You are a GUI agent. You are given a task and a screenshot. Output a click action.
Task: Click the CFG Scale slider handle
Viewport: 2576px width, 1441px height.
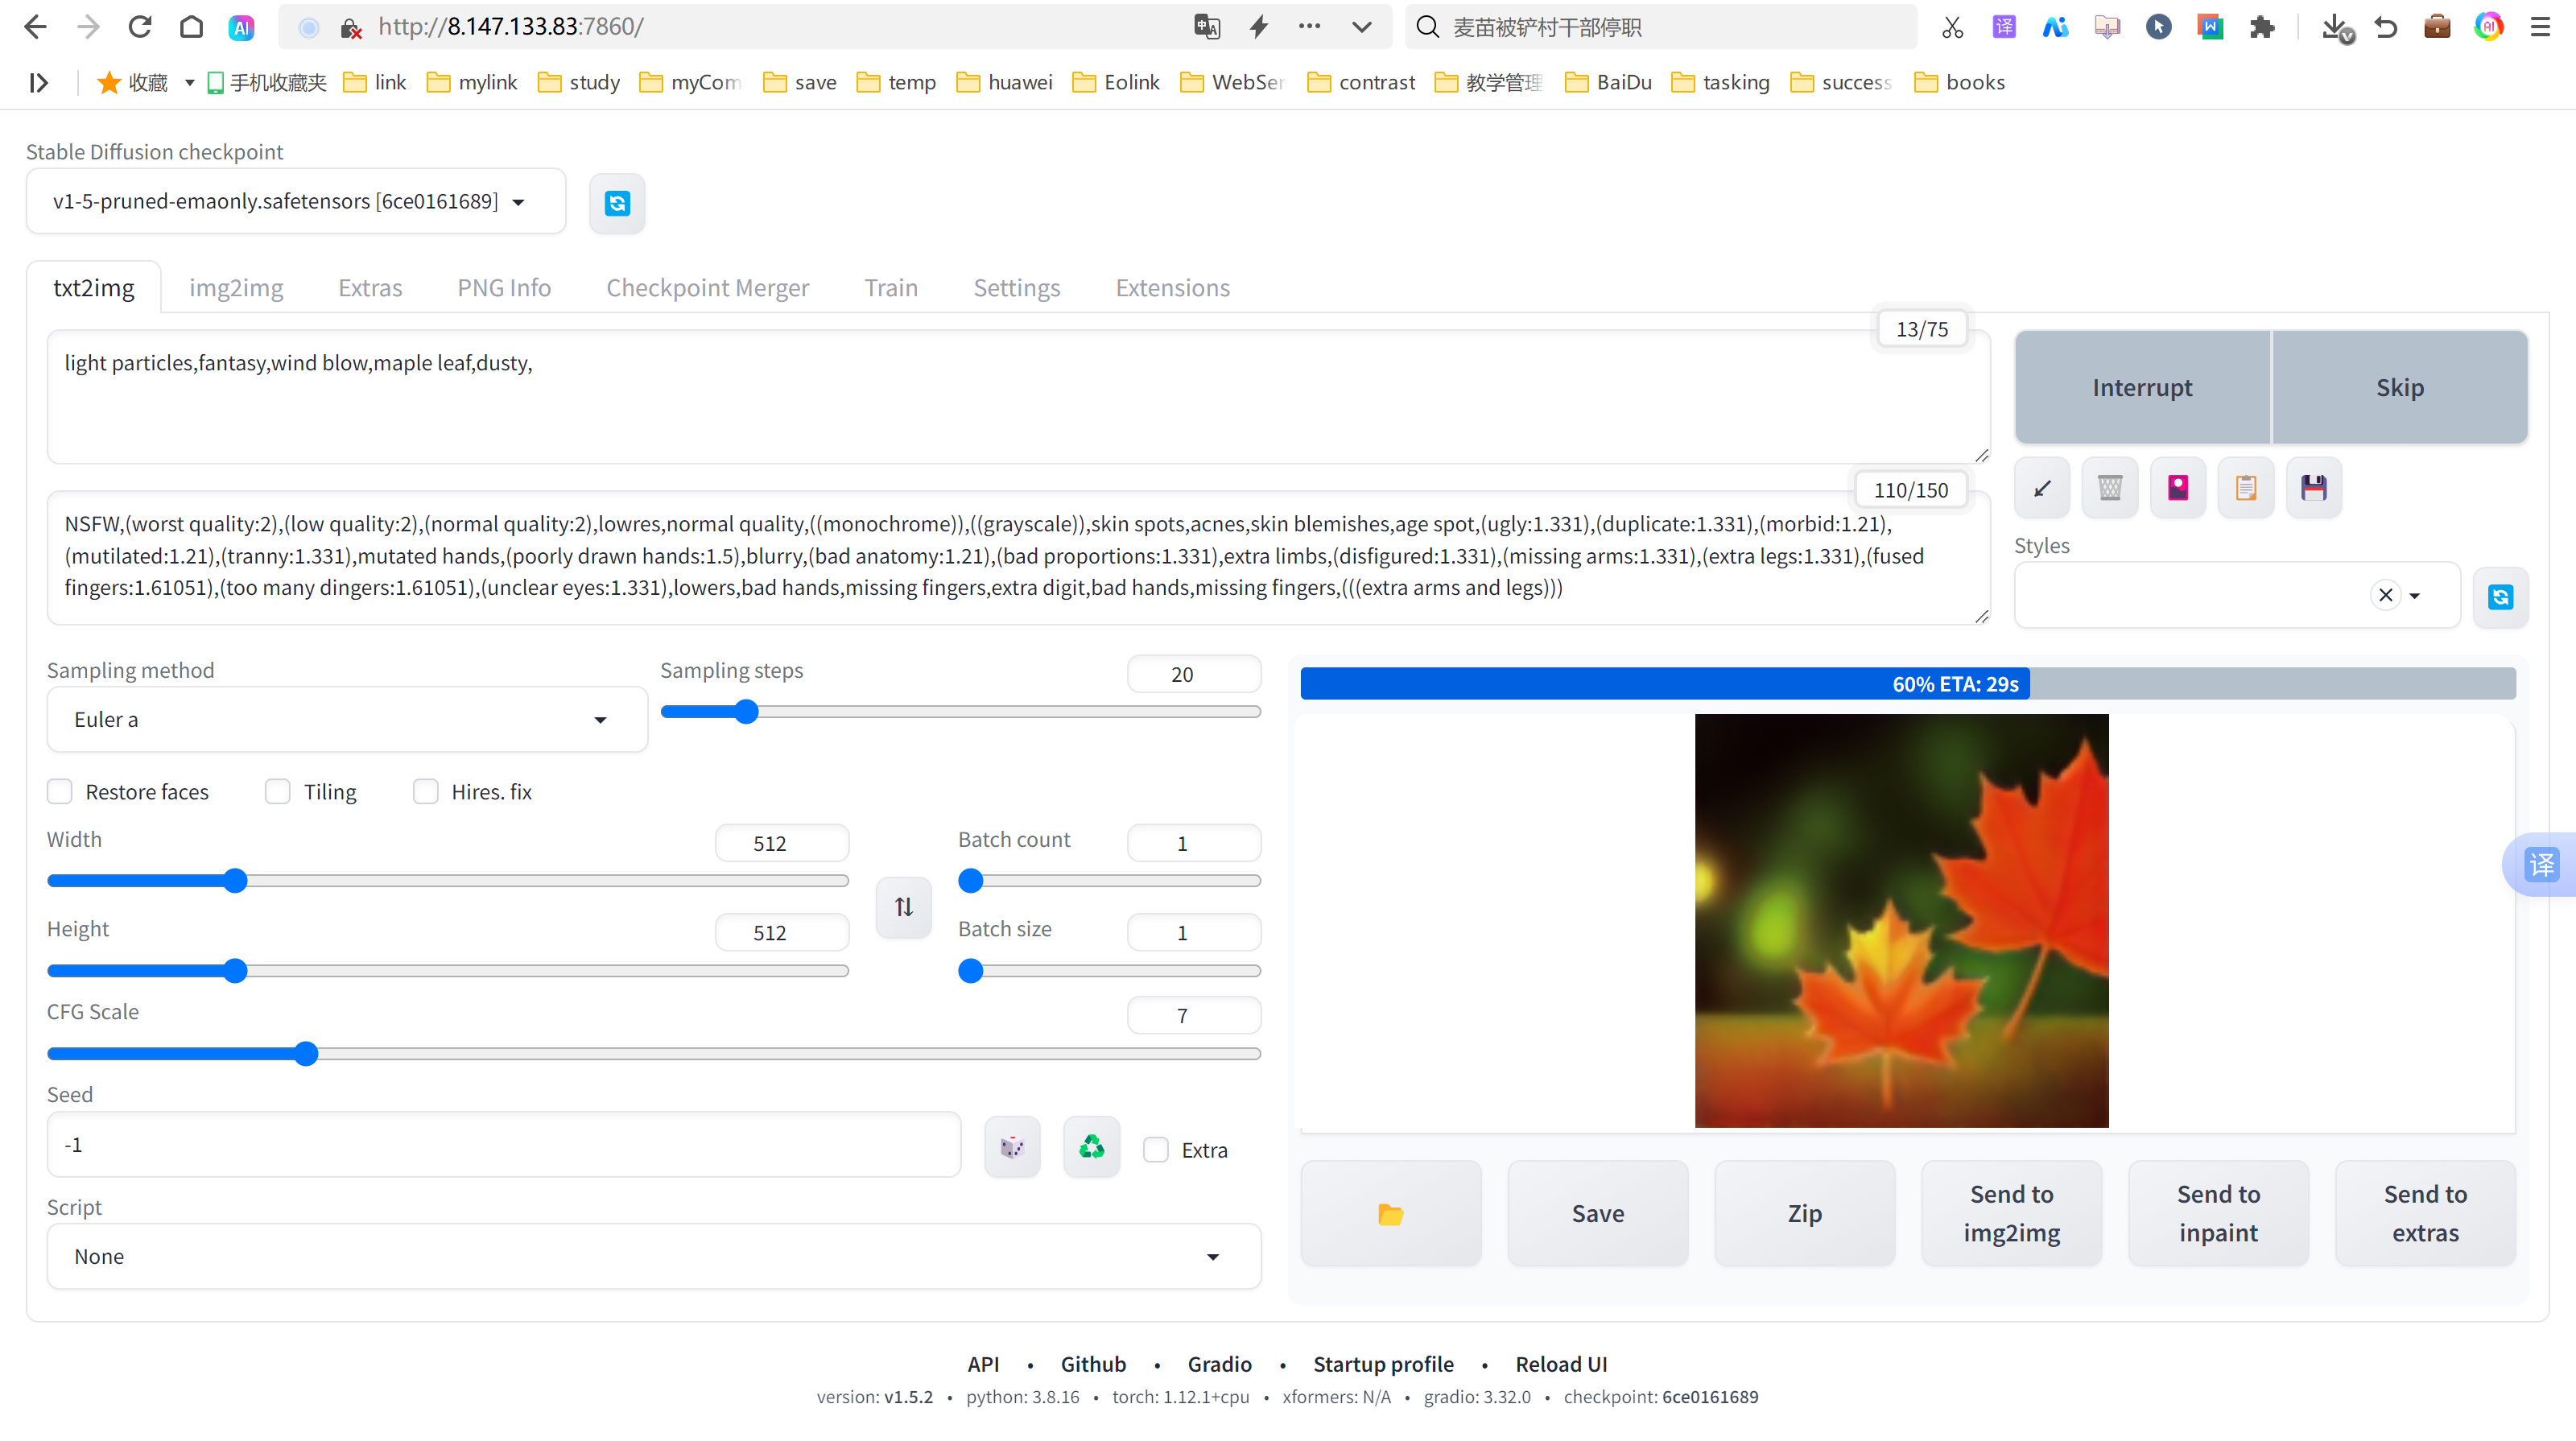point(306,1054)
